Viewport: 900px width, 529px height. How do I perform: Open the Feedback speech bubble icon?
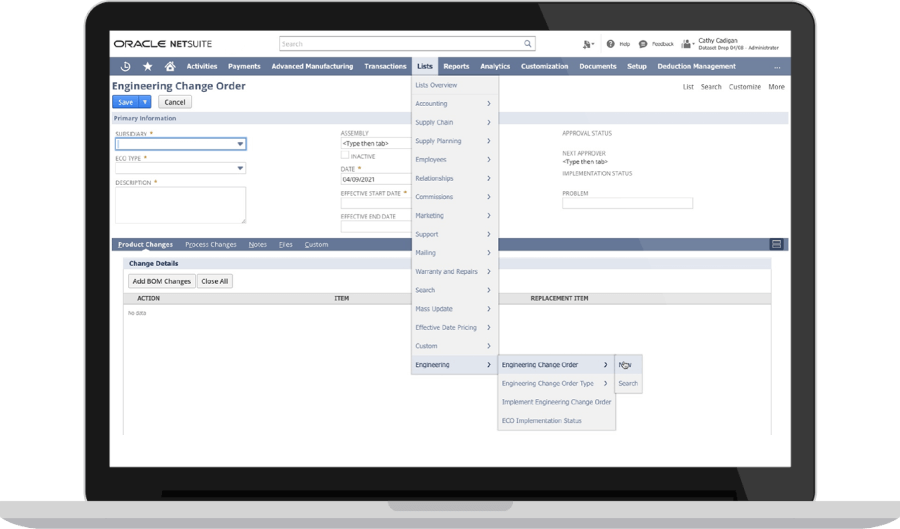(x=643, y=44)
